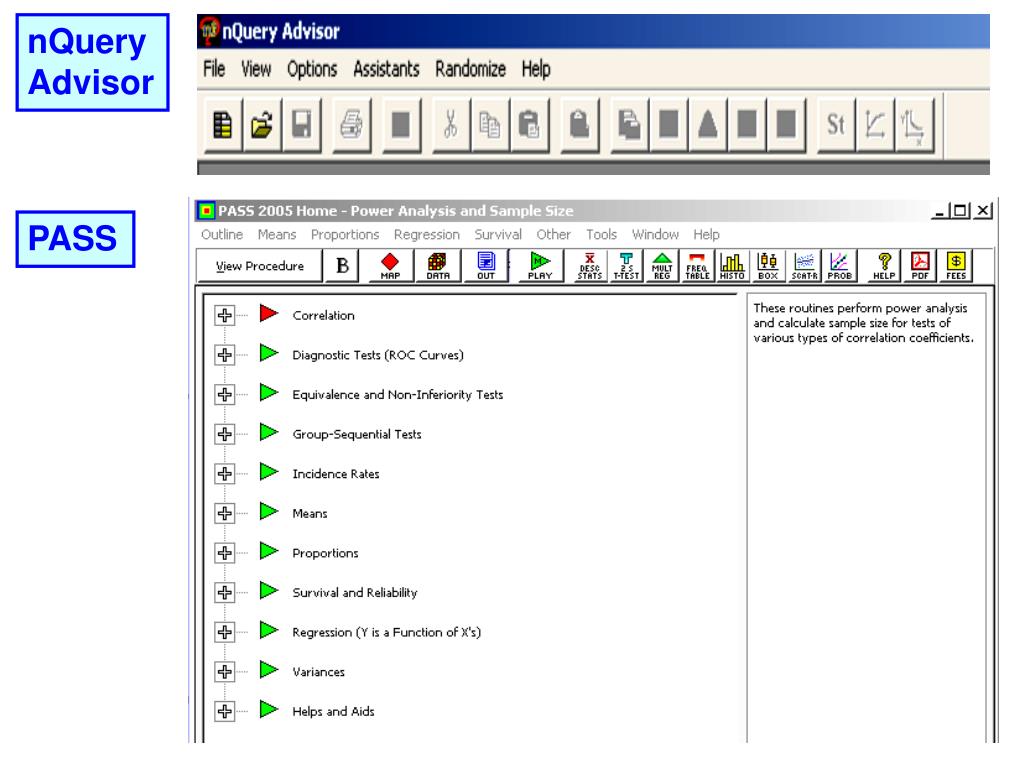Select the 'Variances' tree label
Viewport: 1024px width, 768px height.
click(318, 672)
